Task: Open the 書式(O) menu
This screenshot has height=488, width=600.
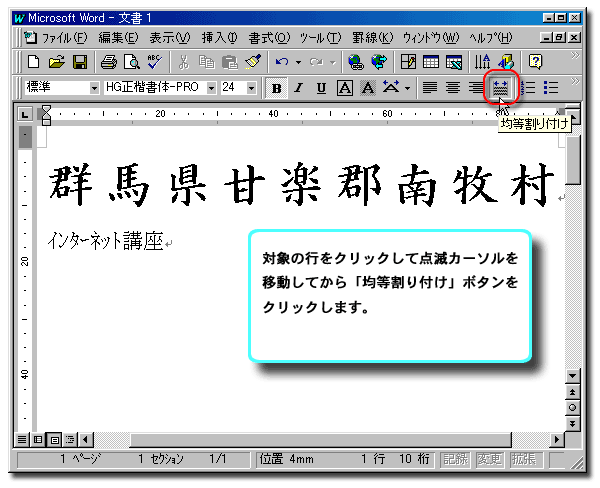Action: [x=269, y=38]
